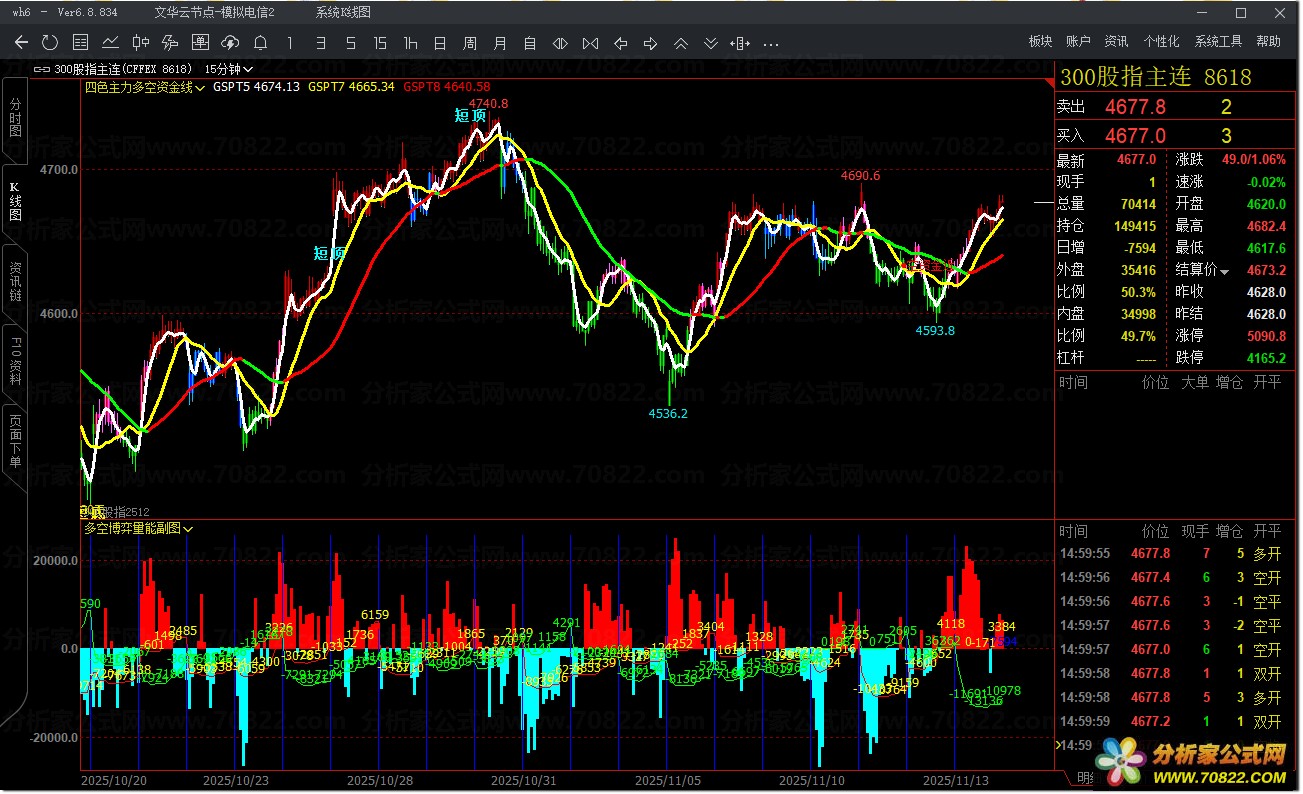This screenshot has height=794, width=1303.
Task: Switch to the 分时图 side tab
Action: pyautogui.click(x=15, y=118)
